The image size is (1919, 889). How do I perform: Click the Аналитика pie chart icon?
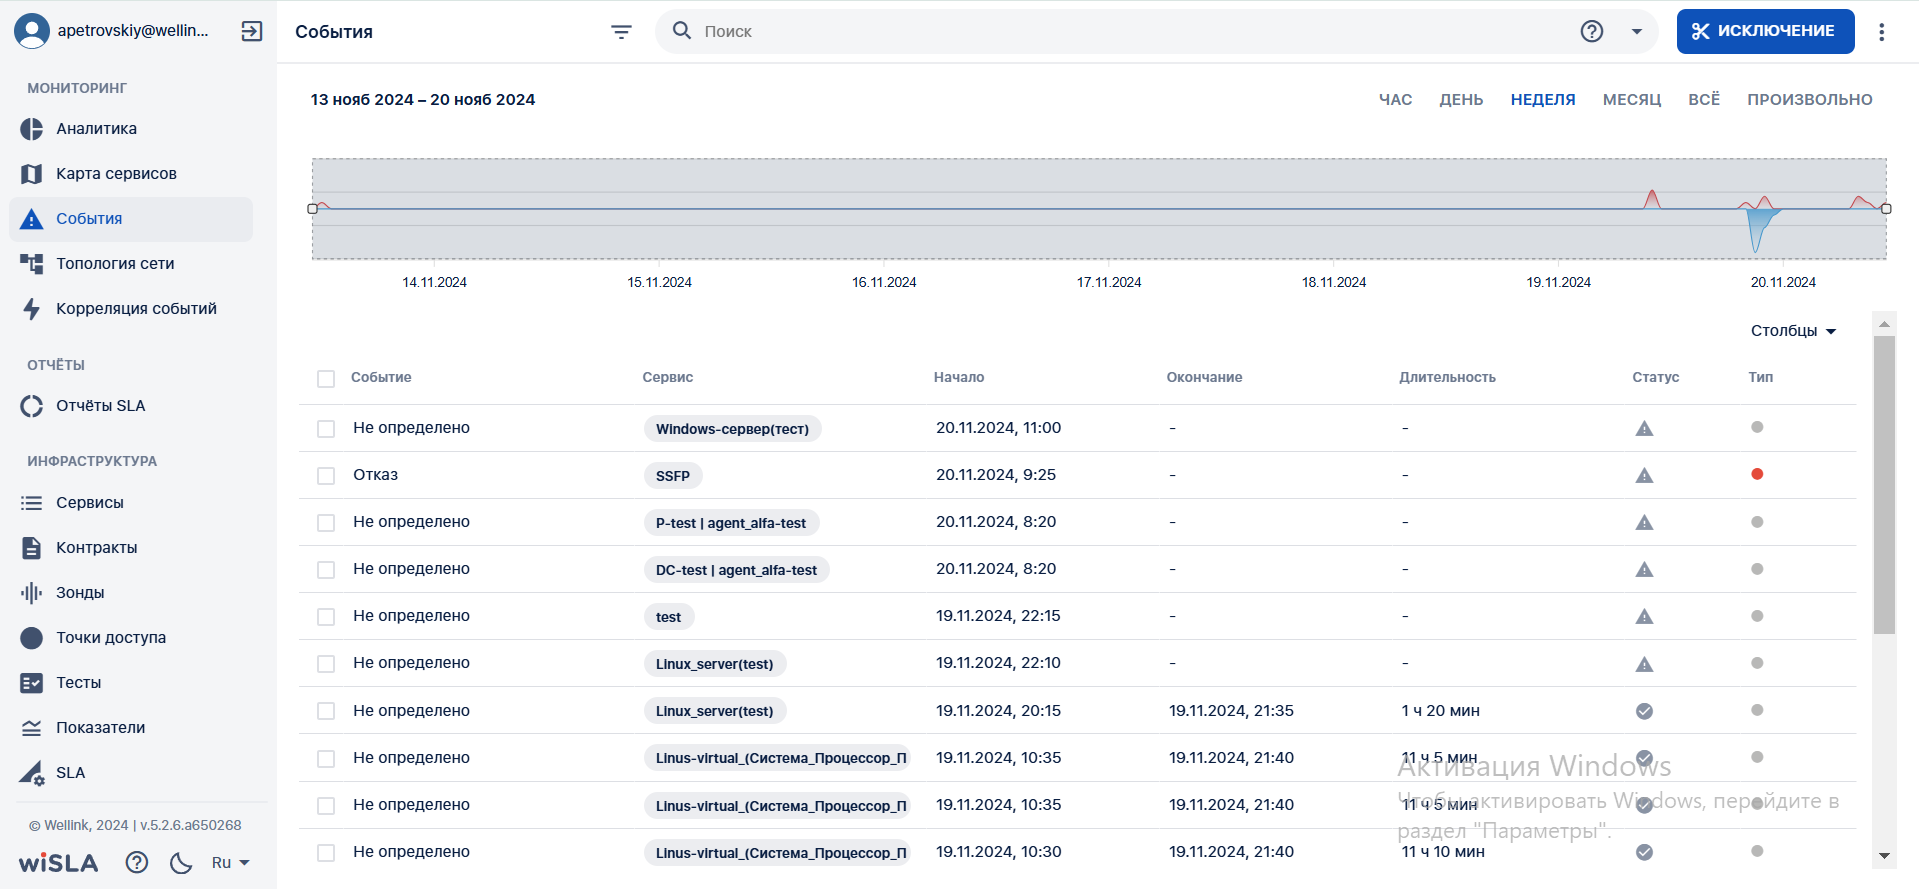click(x=32, y=129)
